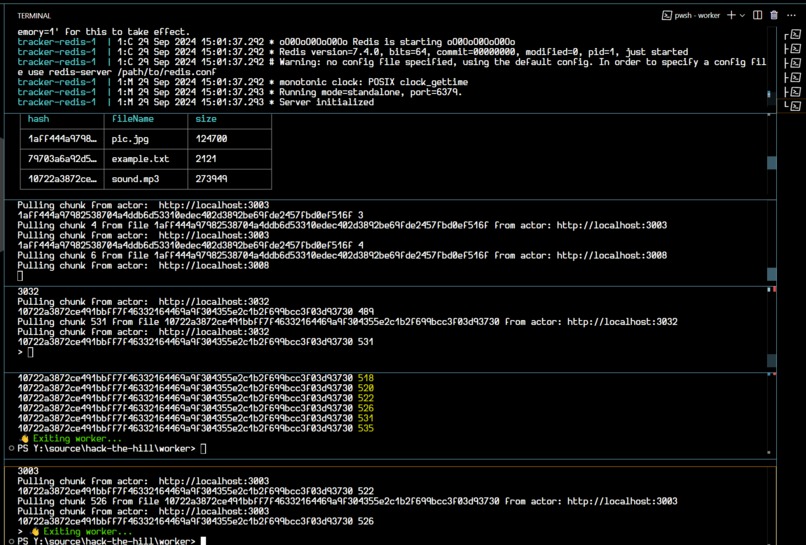Open localhost:3032 link on chunk 531 line
The image size is (806, 545).
(622, 322)
